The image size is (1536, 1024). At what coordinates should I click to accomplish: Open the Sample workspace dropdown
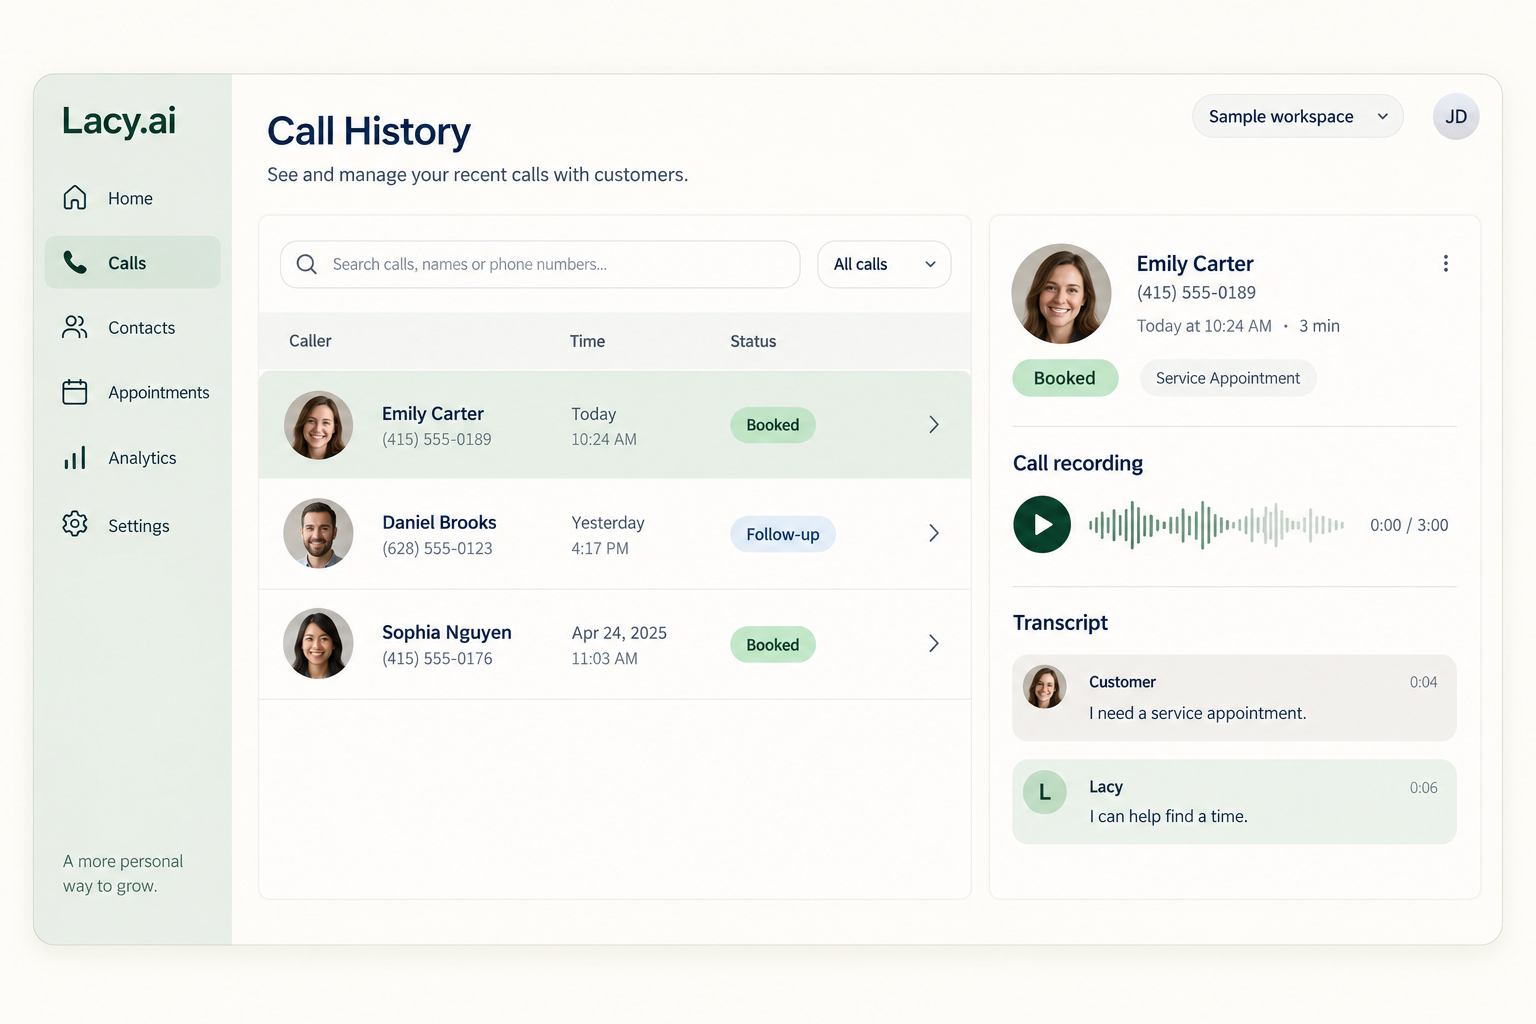pos(1297,117)
